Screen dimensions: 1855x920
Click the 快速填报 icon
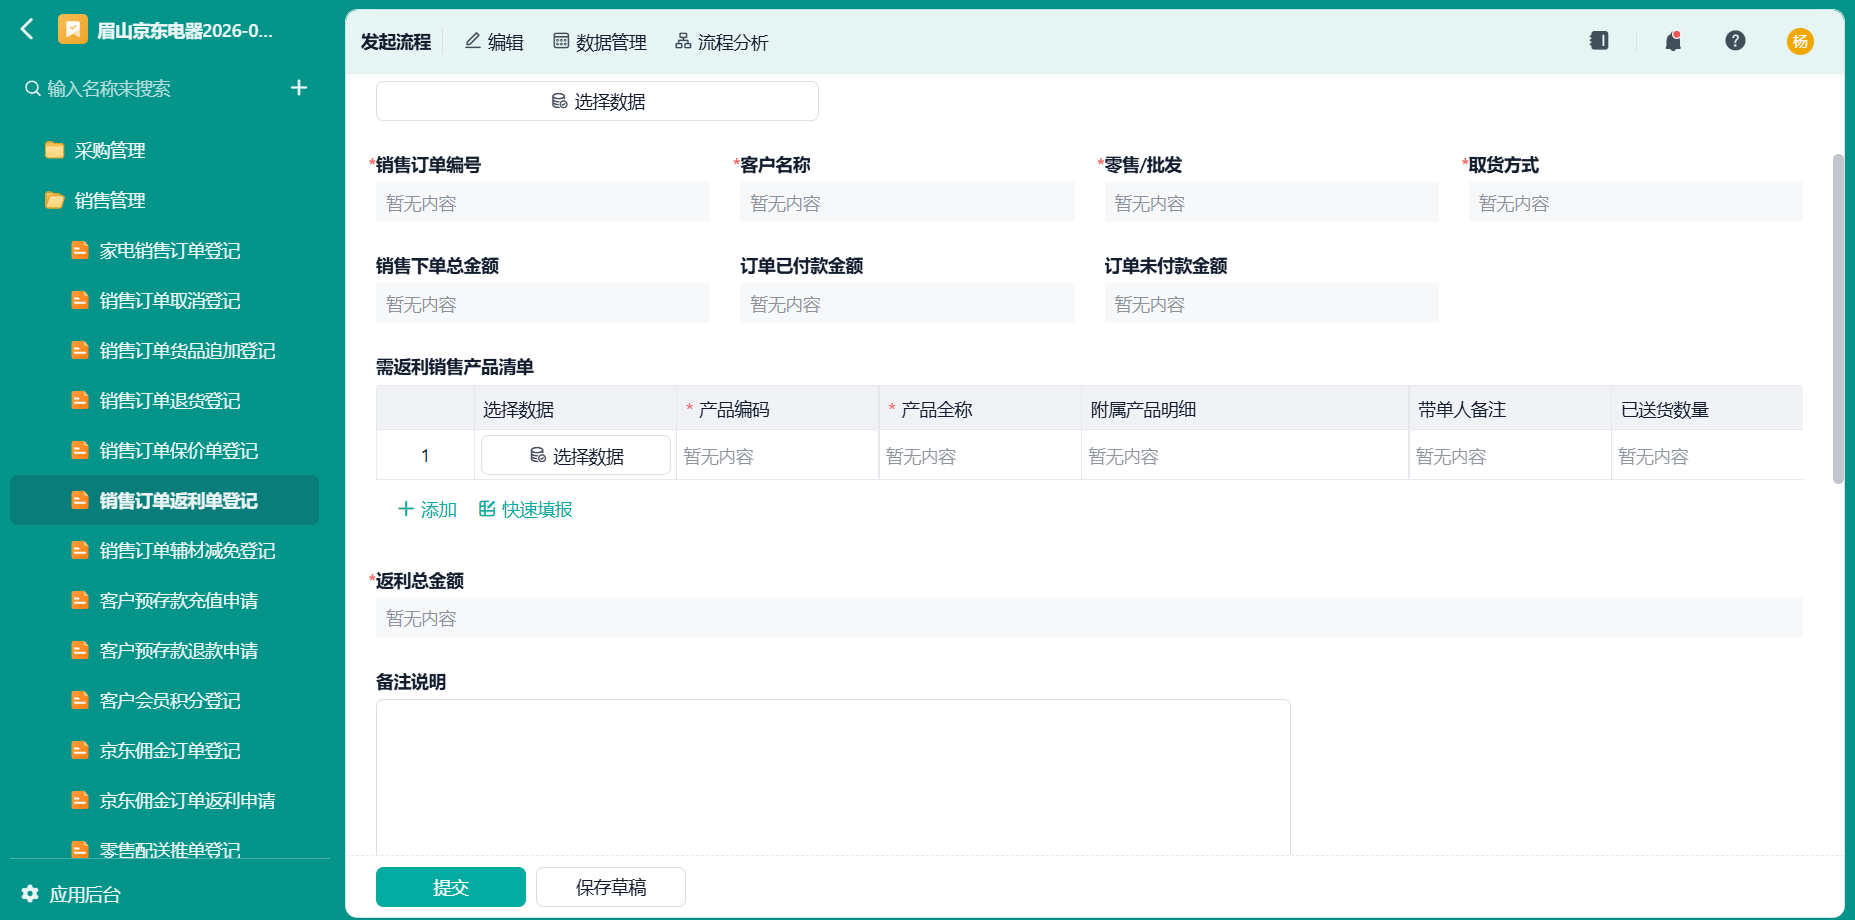pyautogui.click(x=487, y=509)
